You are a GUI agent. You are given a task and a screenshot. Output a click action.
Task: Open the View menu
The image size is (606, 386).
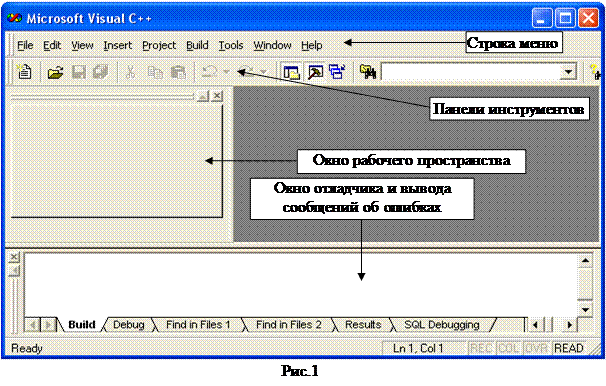[82, 46]
